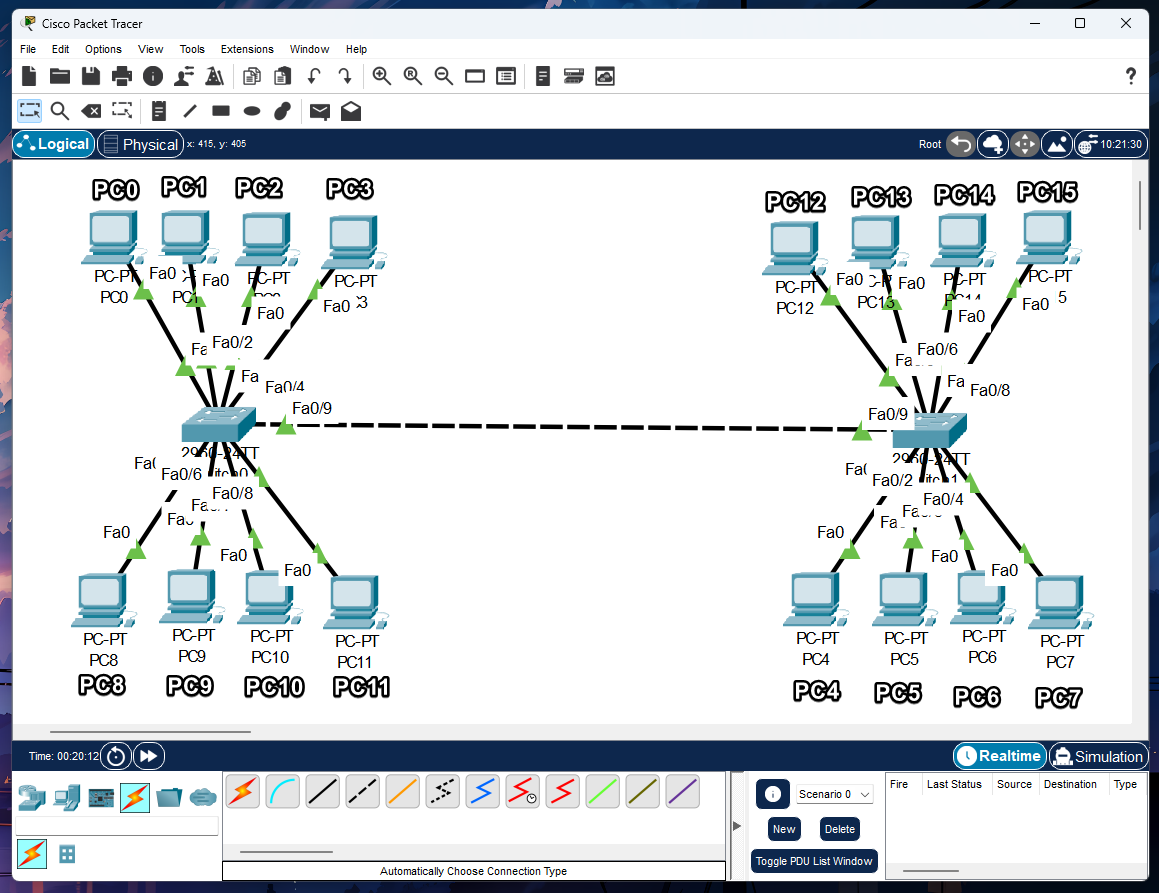The height and width of the screenshot is (893, 1159).
Task: Open the Help question mark icon
Action: pos(1130,76)
